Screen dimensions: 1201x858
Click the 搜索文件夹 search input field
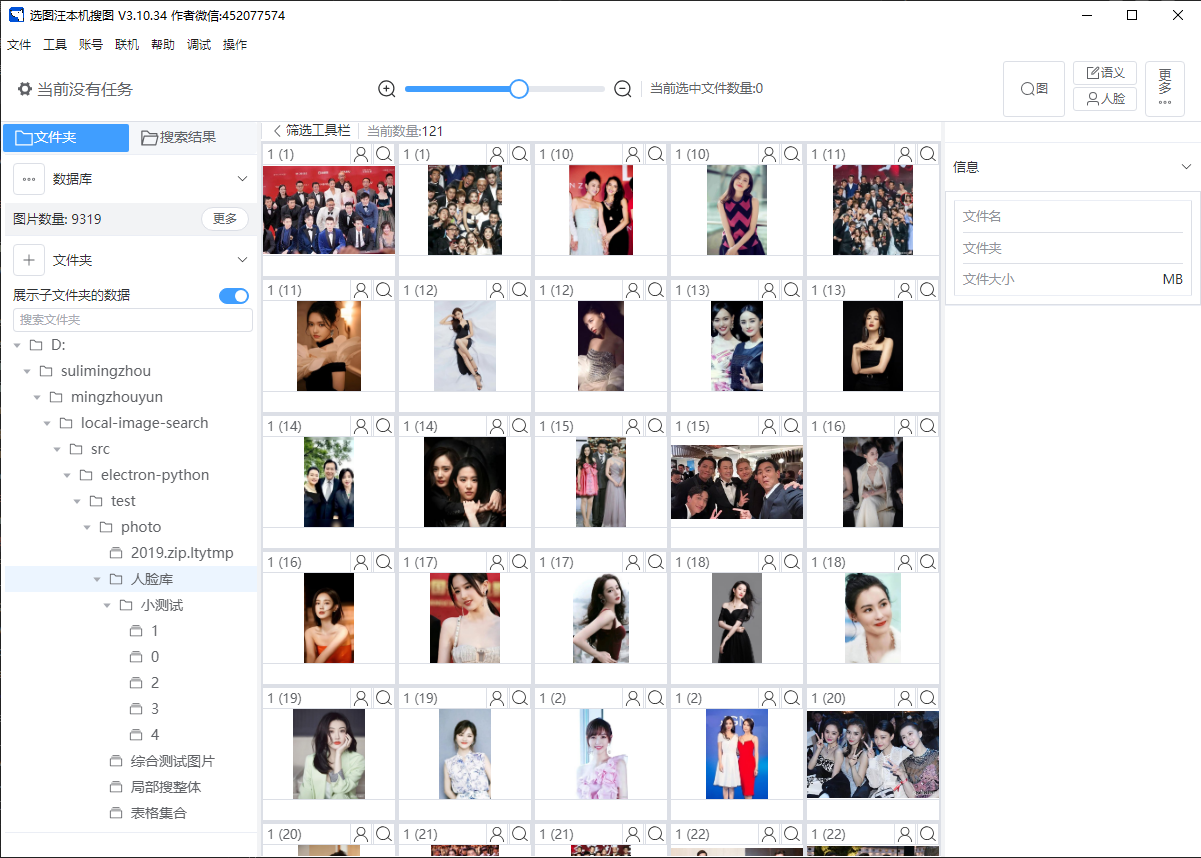point(133,320)
